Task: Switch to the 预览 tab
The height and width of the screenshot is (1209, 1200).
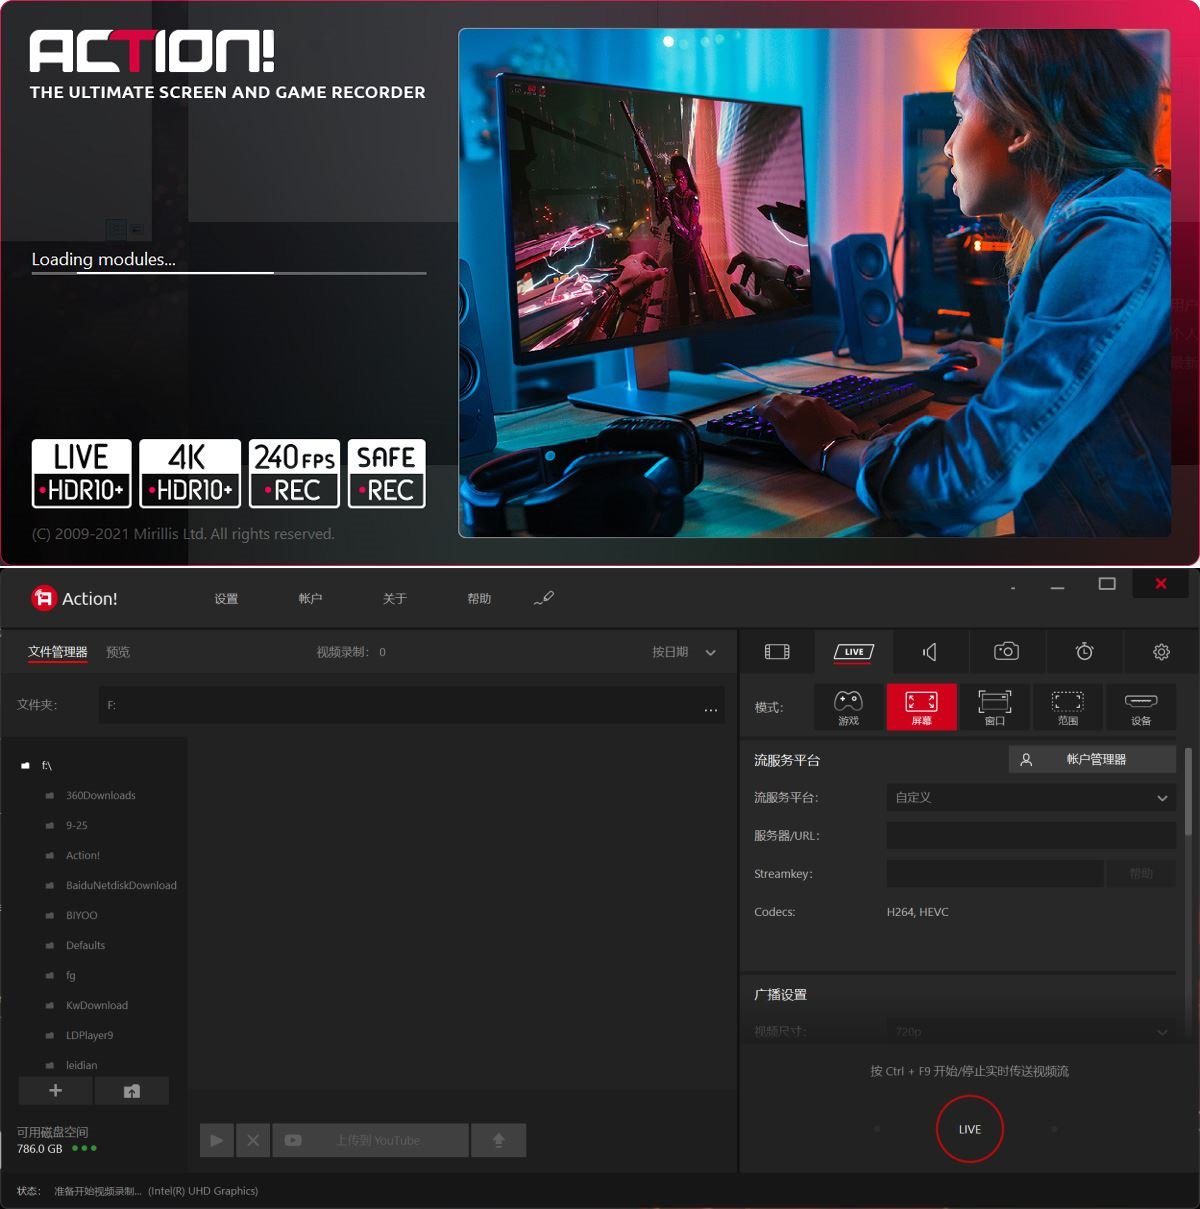Action: pos(118,652)
